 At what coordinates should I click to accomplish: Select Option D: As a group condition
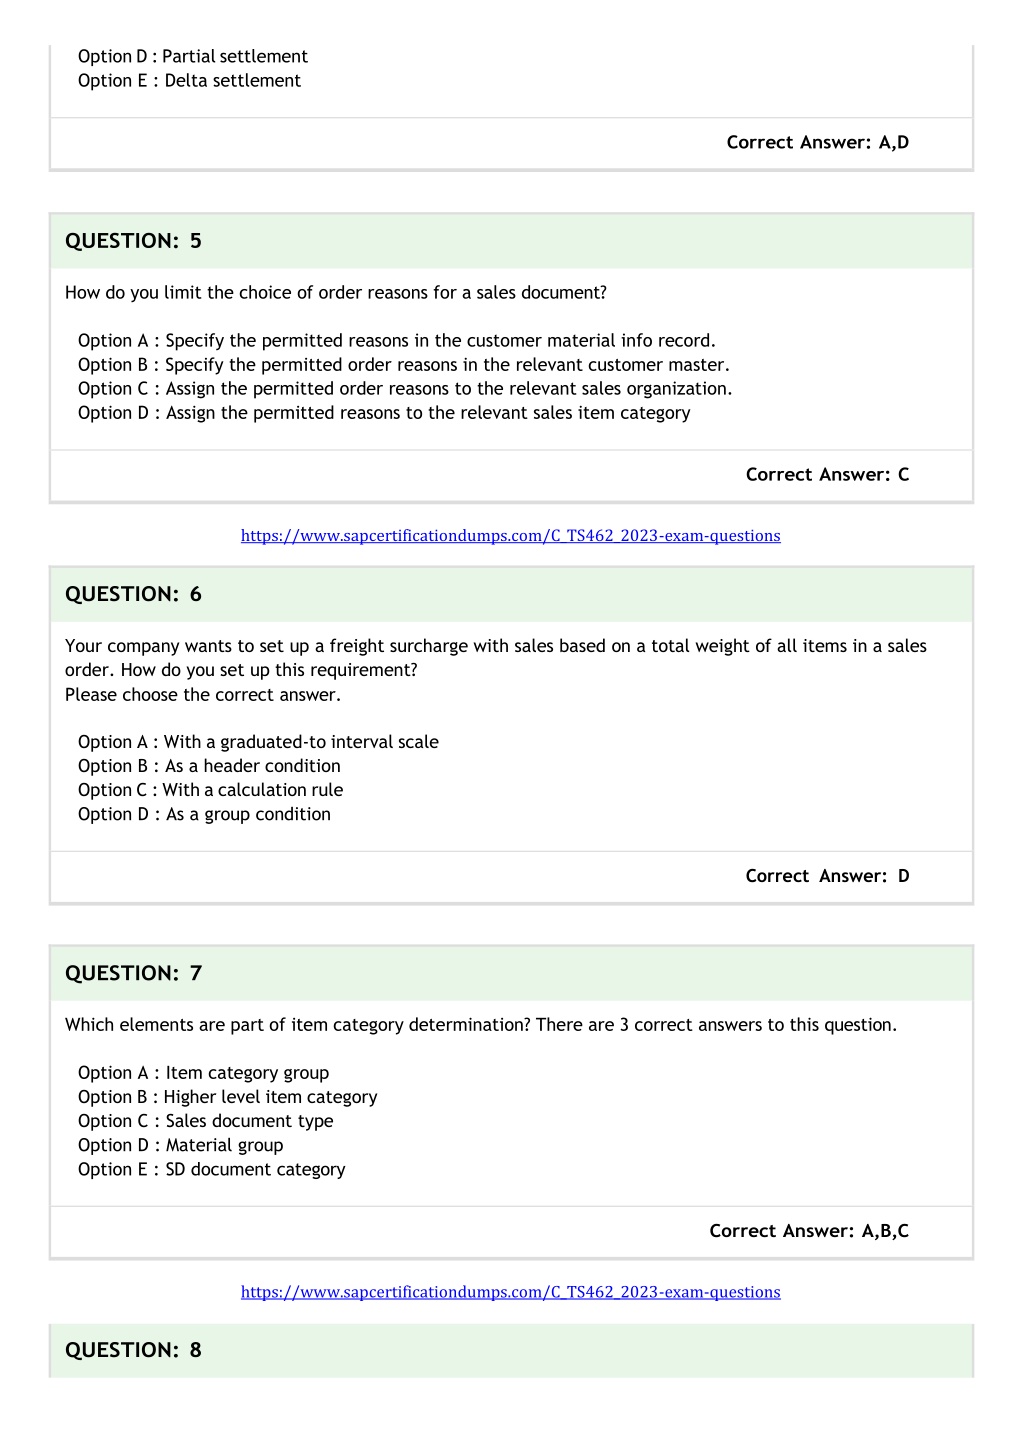(204, 814)
